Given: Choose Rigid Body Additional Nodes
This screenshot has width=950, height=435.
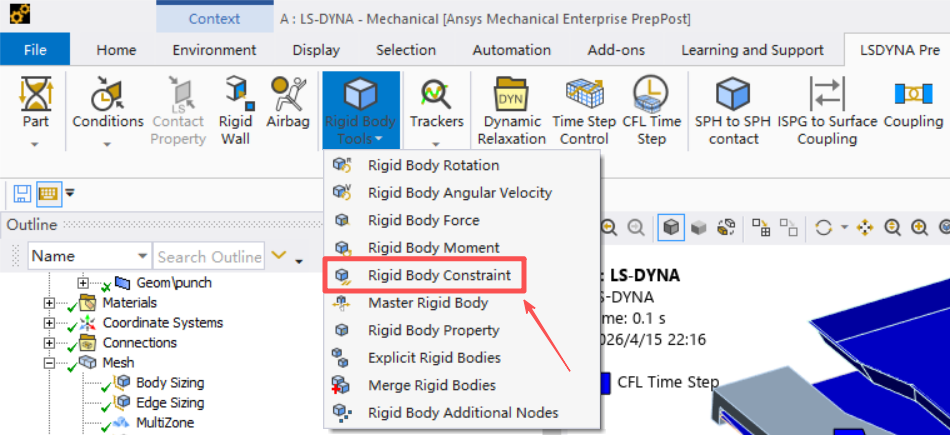Looking at the screenshot, I should (462, 413).
